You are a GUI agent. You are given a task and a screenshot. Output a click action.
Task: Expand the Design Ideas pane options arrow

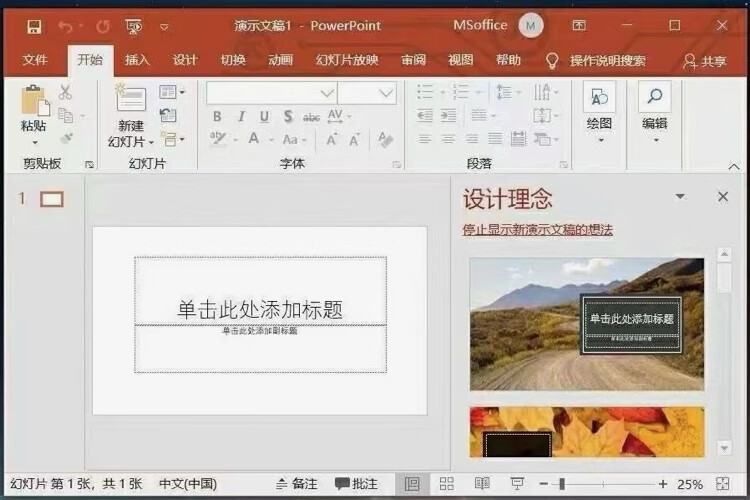pyautogui.click(x=680, y=197)
